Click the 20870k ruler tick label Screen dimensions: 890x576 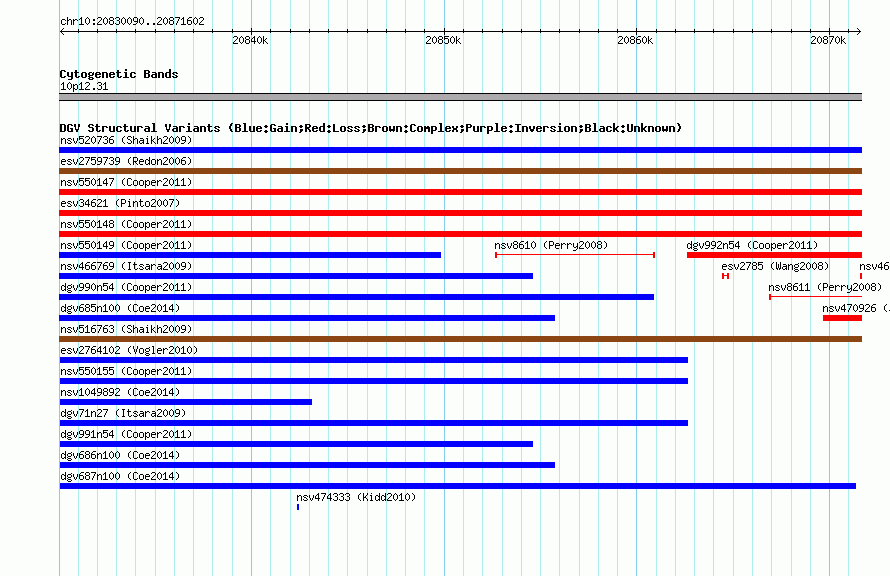coord(828,40)
